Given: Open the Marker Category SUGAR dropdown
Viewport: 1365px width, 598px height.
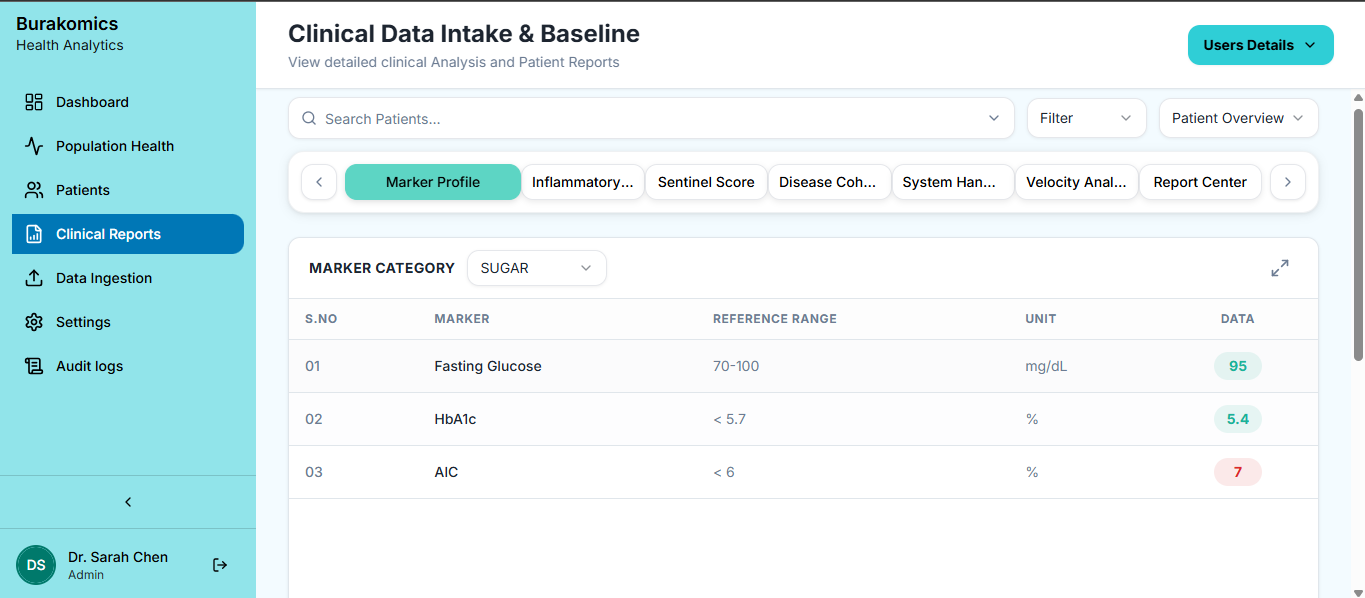Looking at the screenshot, I should (536, 268).
